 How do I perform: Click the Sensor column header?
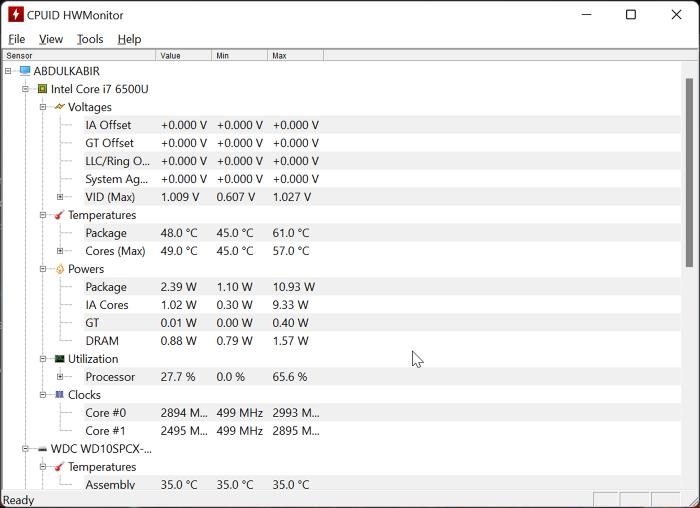[79, 55]
